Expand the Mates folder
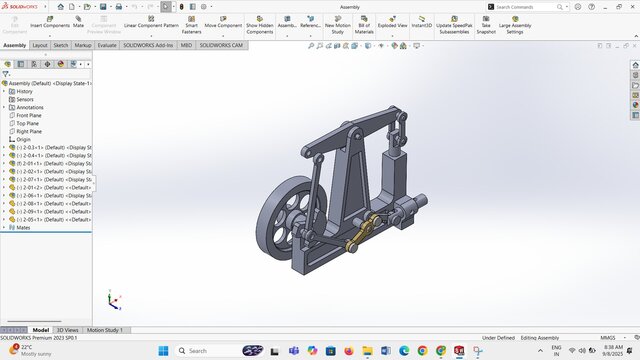 click(x=4, y=227)
